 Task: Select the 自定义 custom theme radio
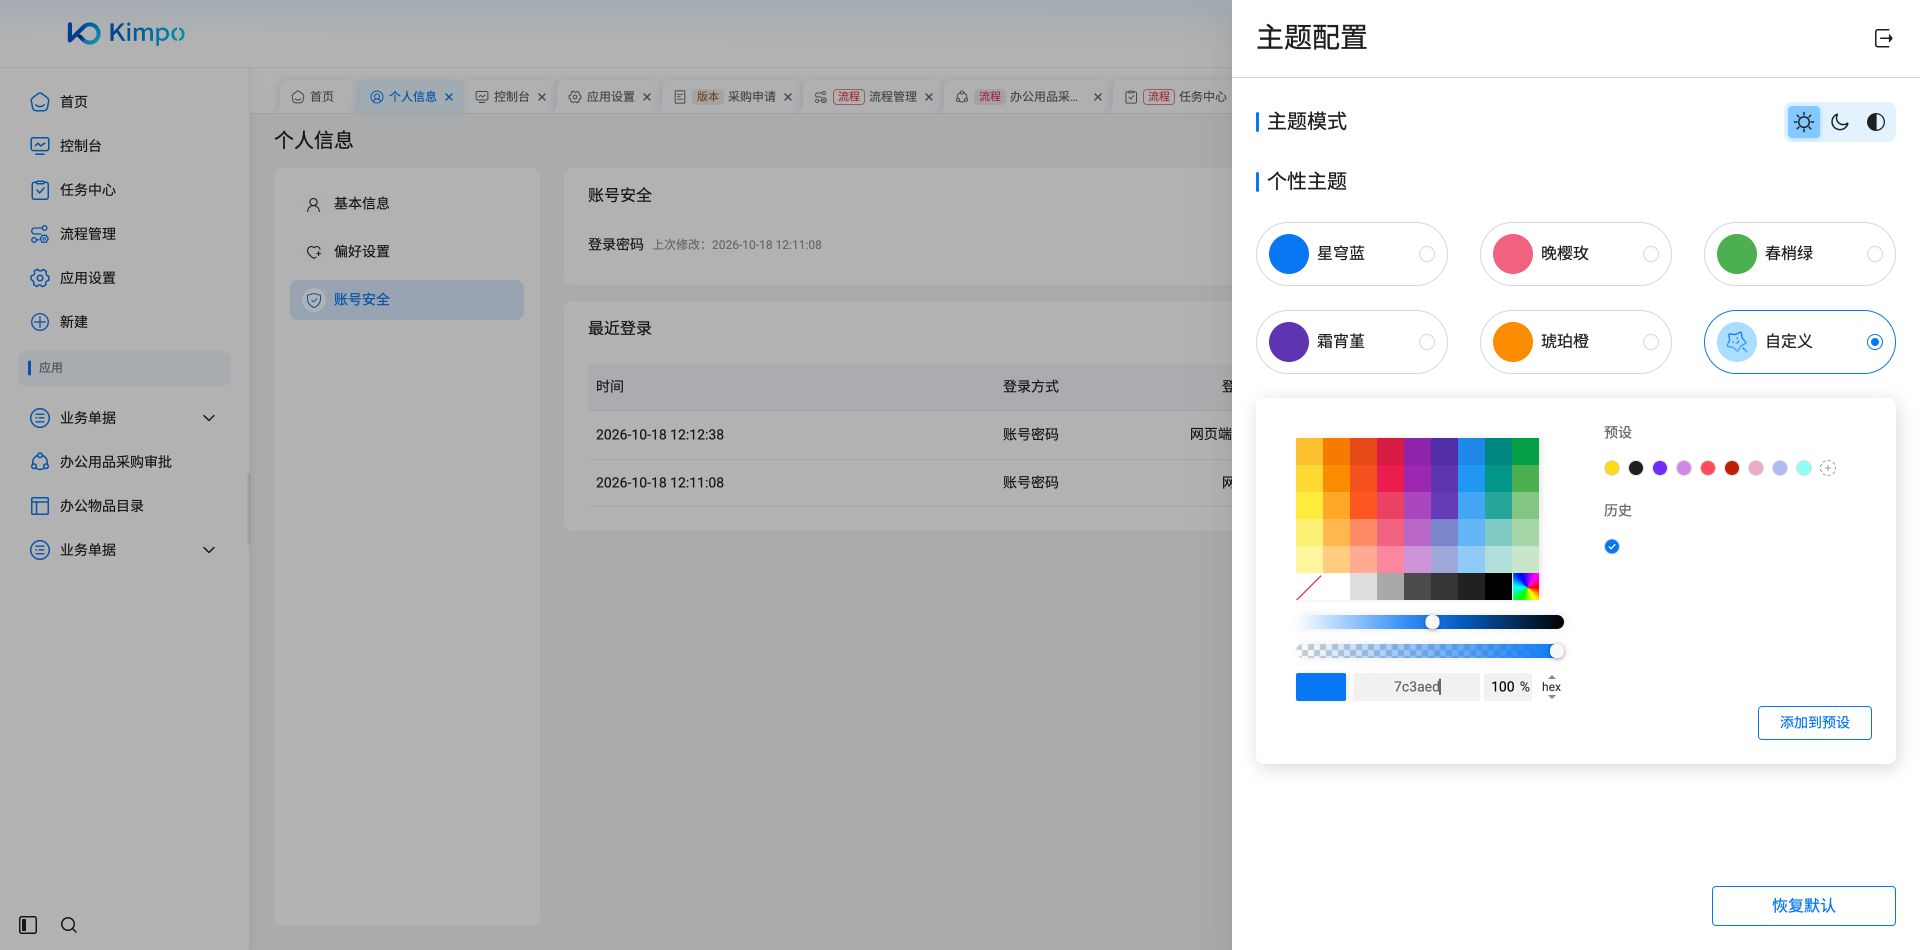[x=1875, y=342]
